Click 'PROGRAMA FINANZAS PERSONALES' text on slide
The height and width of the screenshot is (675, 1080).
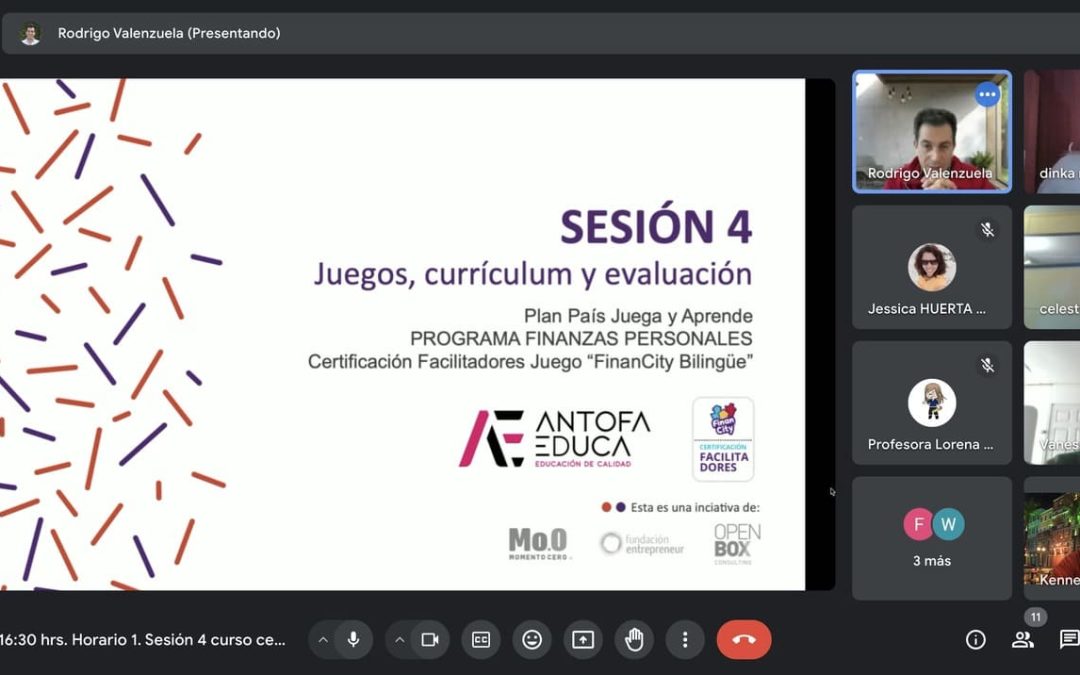pos(581,339)
